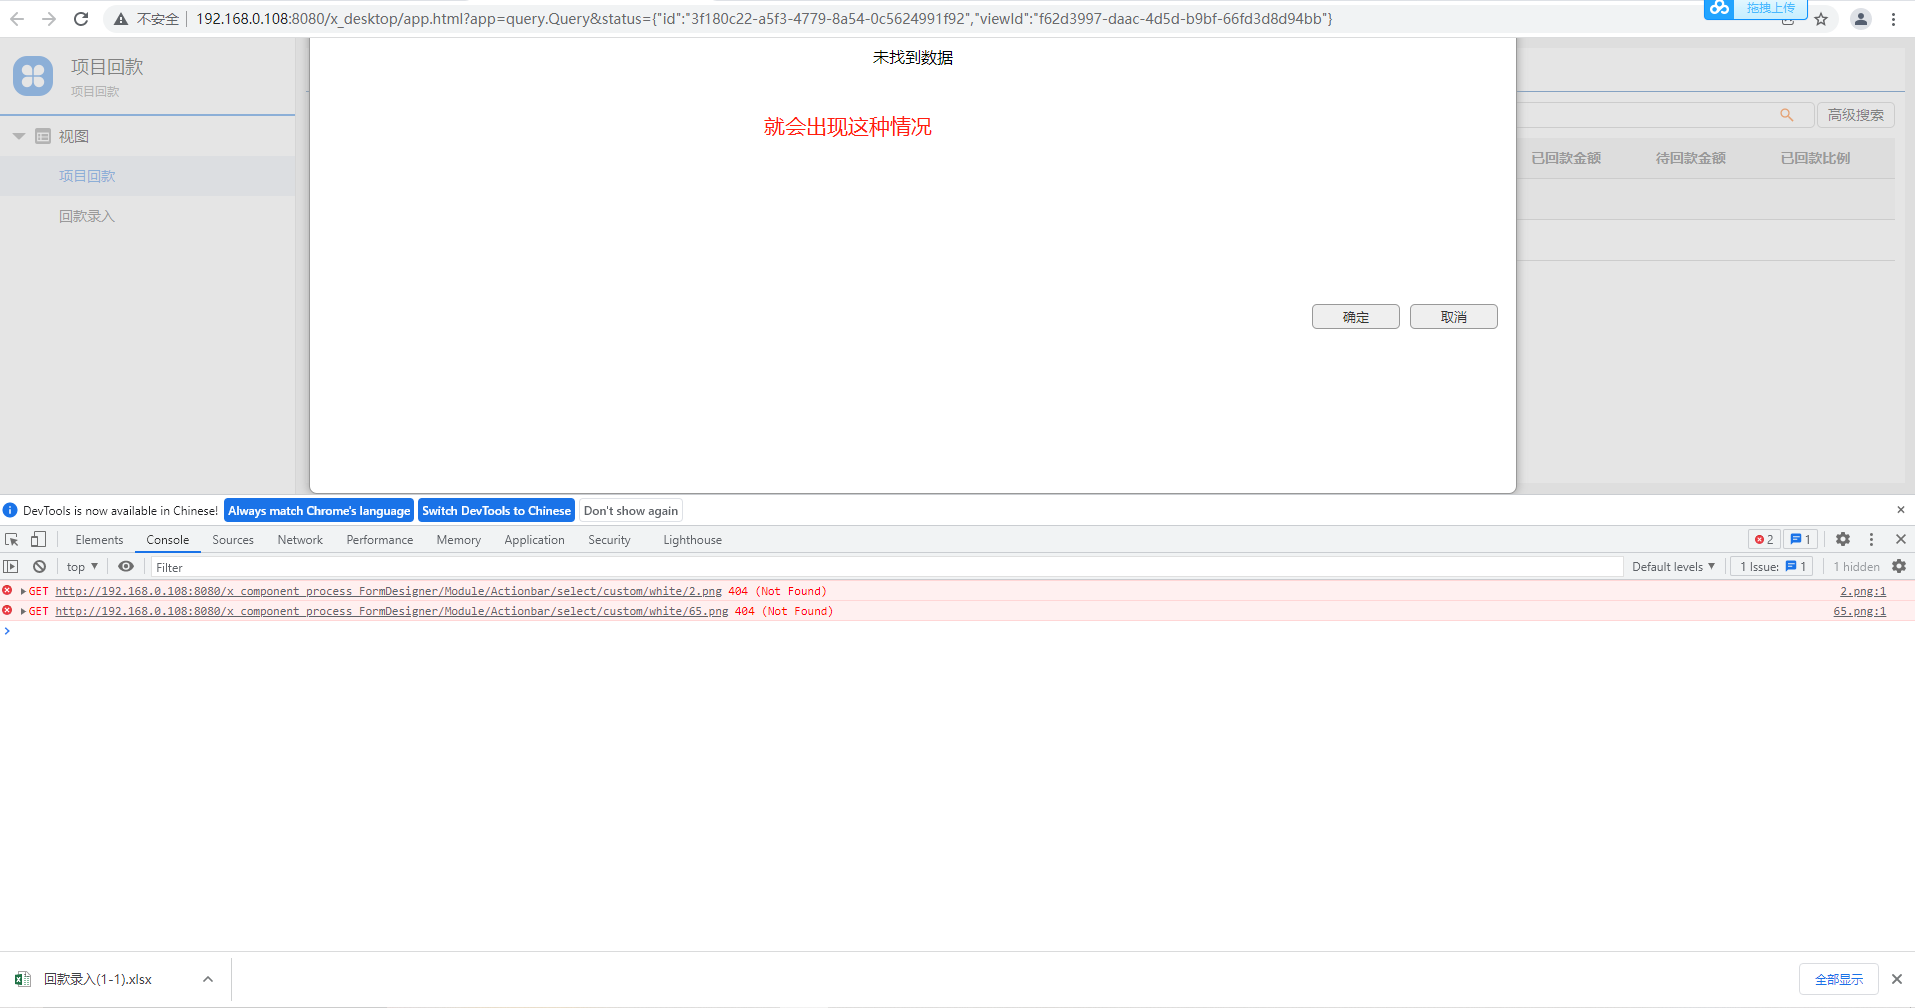1915x1008 pixels.
Task: Click the 项目回款 app logo icon
Action: pos(33,76)
